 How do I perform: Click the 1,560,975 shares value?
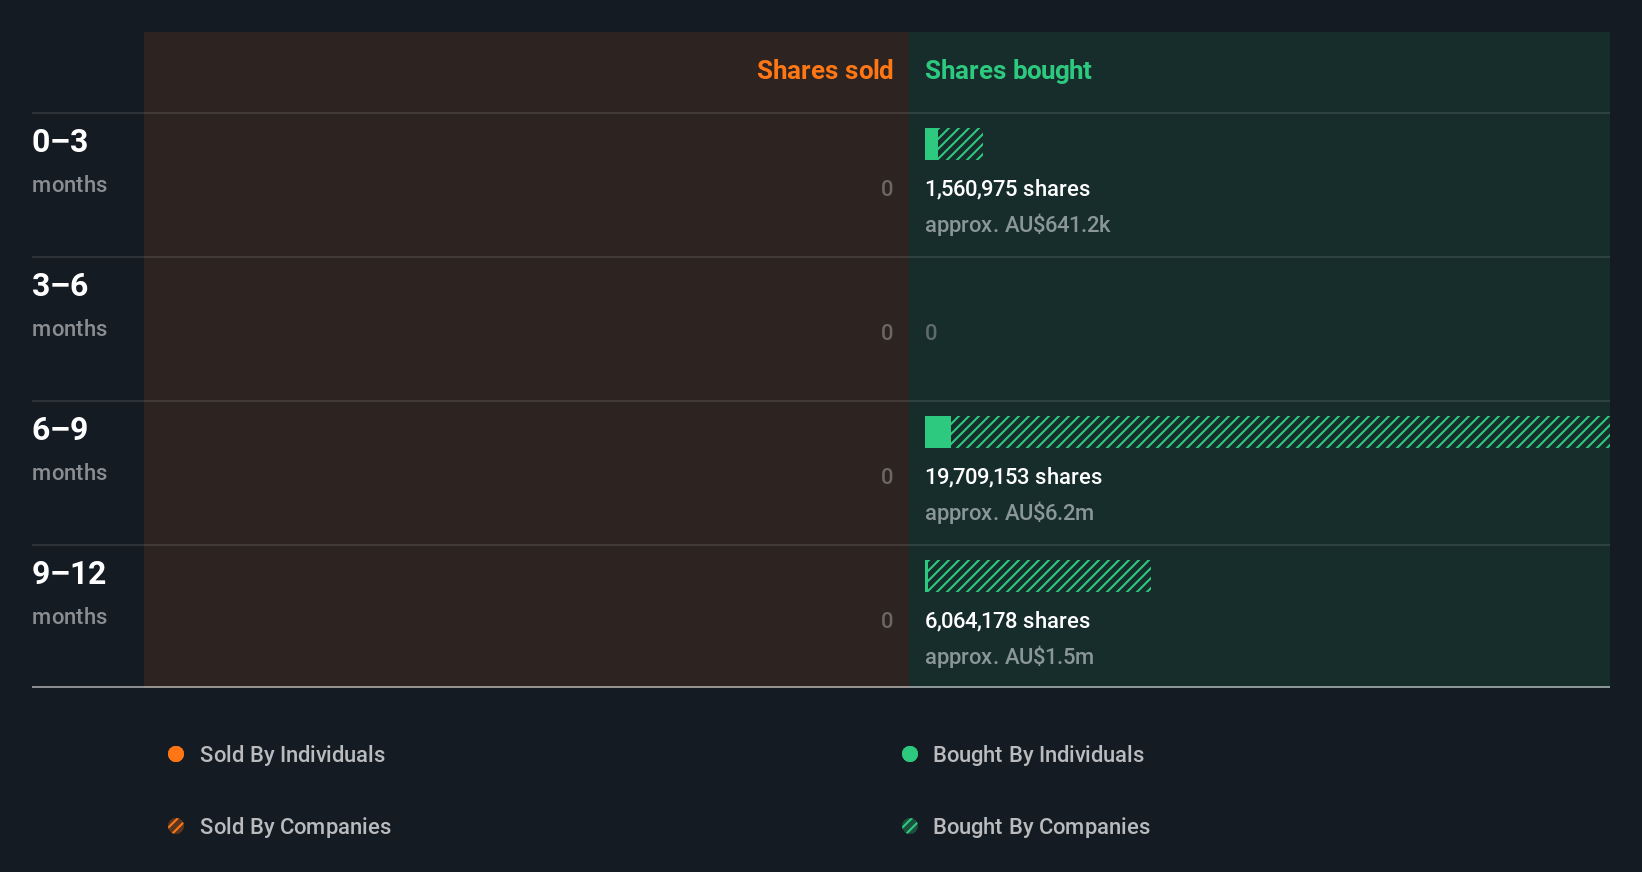tap(1007, 188)
